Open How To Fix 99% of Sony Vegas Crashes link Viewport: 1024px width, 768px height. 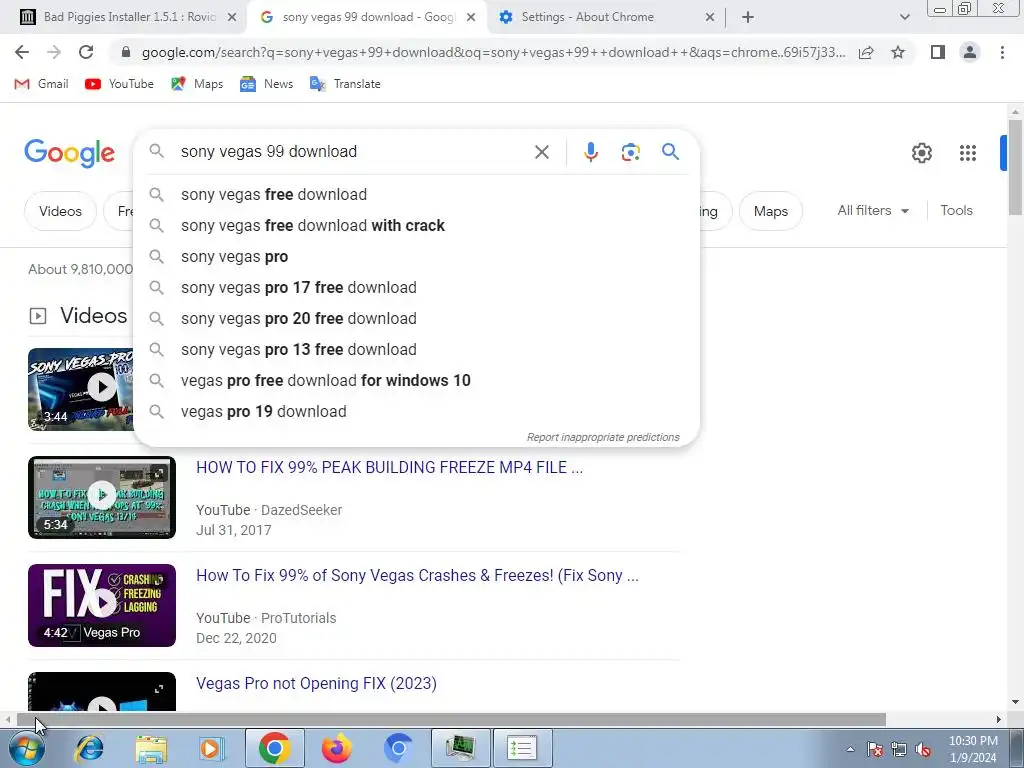pos(417,575)
